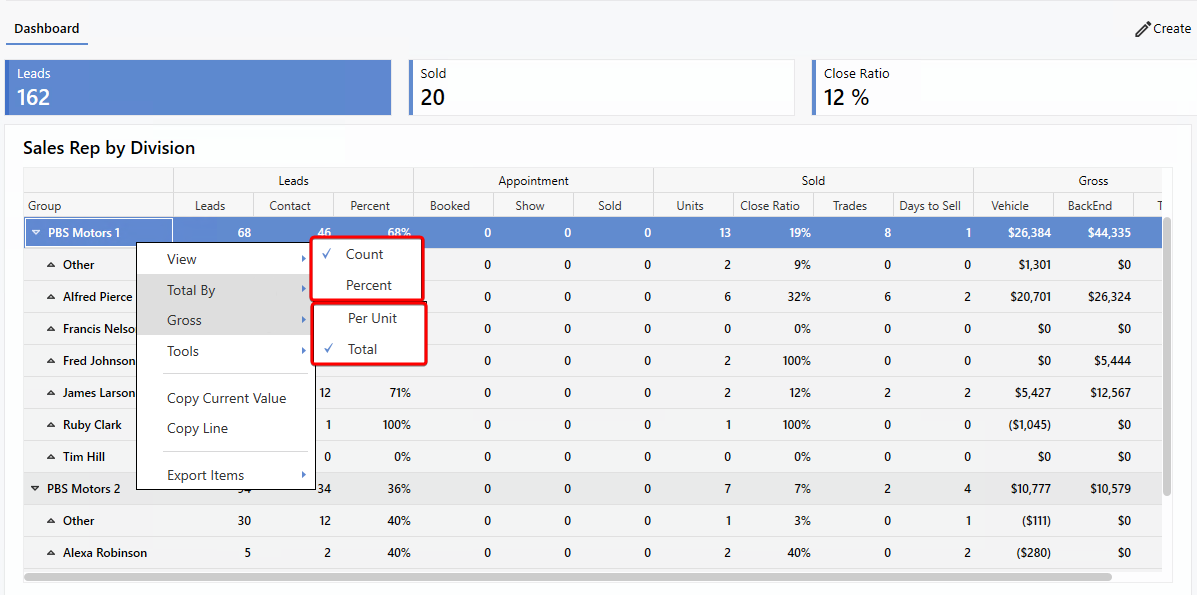This screenshot has width=1197, height=595.
Task: Open the View submenu arrow
Action: pos(303,259)
